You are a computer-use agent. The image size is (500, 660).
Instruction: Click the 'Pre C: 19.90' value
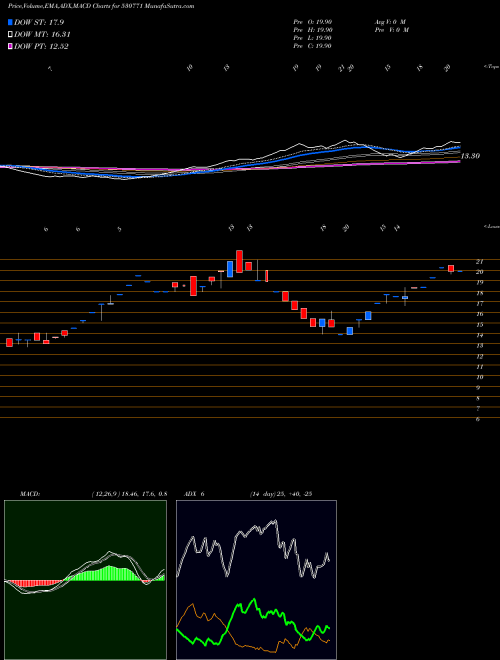313,46
